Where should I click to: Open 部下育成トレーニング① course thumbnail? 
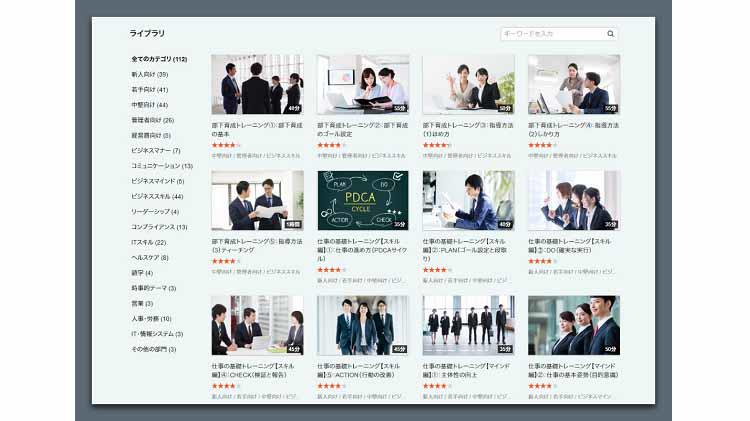(x=257, y=84)
